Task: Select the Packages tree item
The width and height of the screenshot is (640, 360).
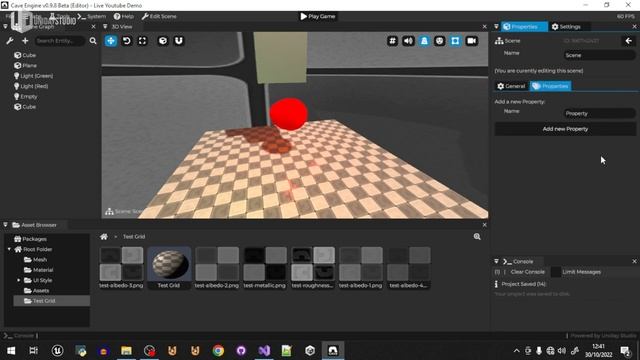Action: point(30,239)
